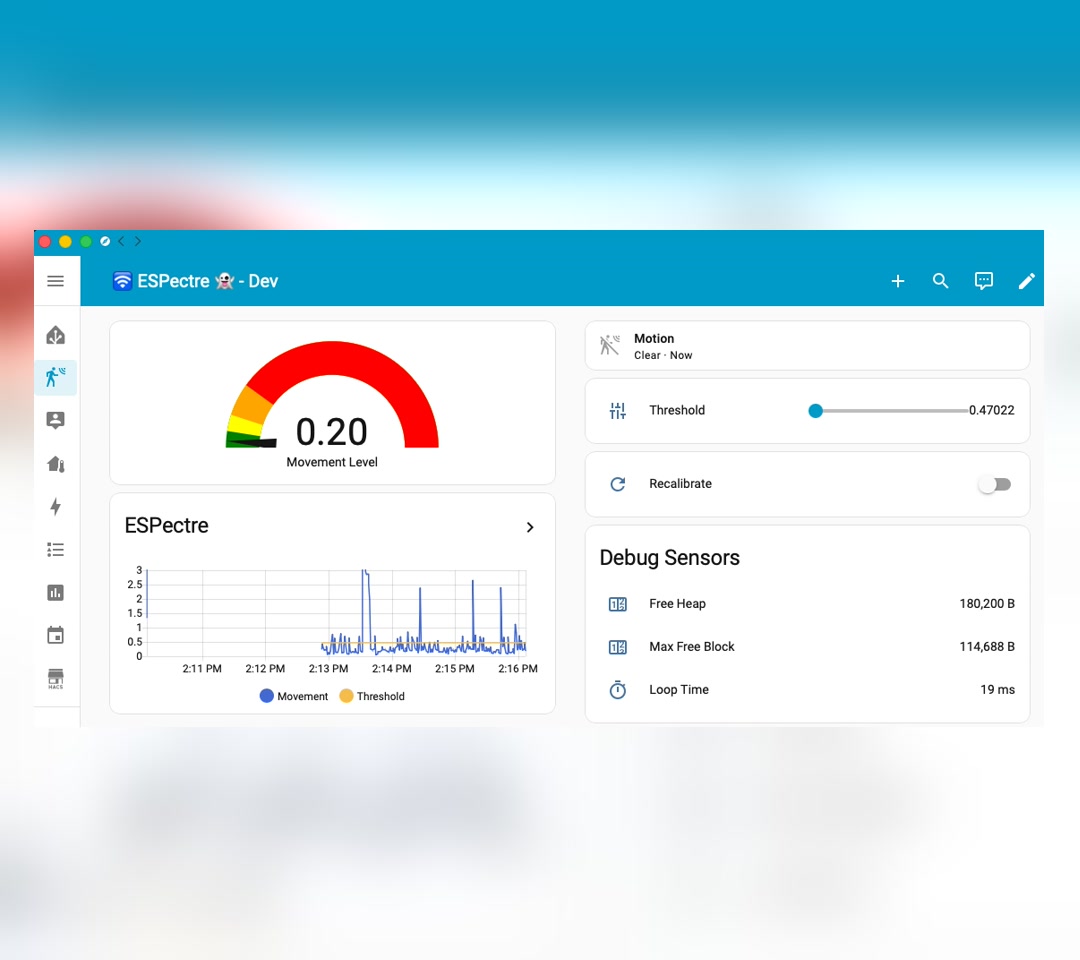The width and height of the screenshot is (1080, 960).
Task: Click the 0.47022 threshold value
Action: pos(991,410)
